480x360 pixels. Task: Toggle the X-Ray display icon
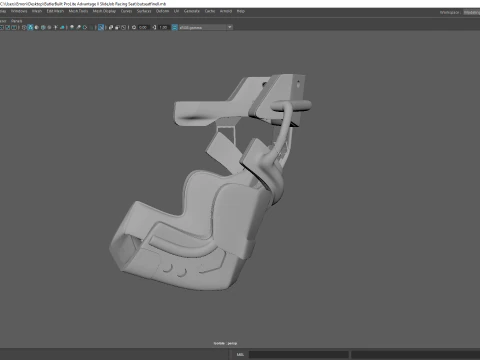click(x=111, y=27)
